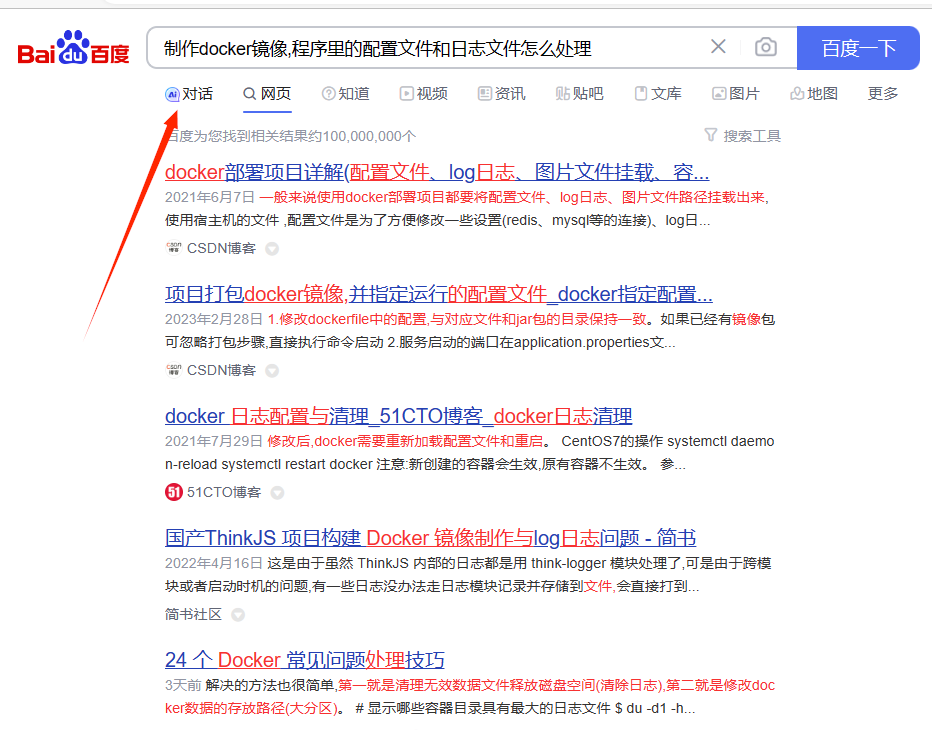
Task: Open the 地图 tab
Action: (814, 94)
